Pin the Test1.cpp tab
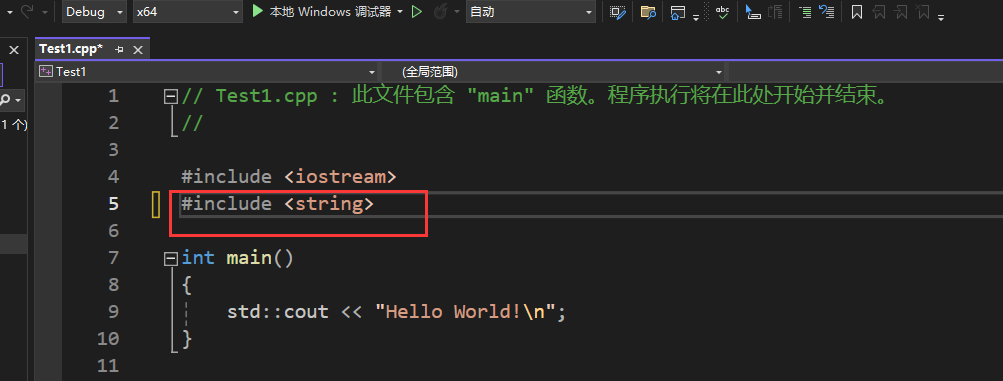The width and height of the screenshot is (1003, 381). (x=119, y=49)
